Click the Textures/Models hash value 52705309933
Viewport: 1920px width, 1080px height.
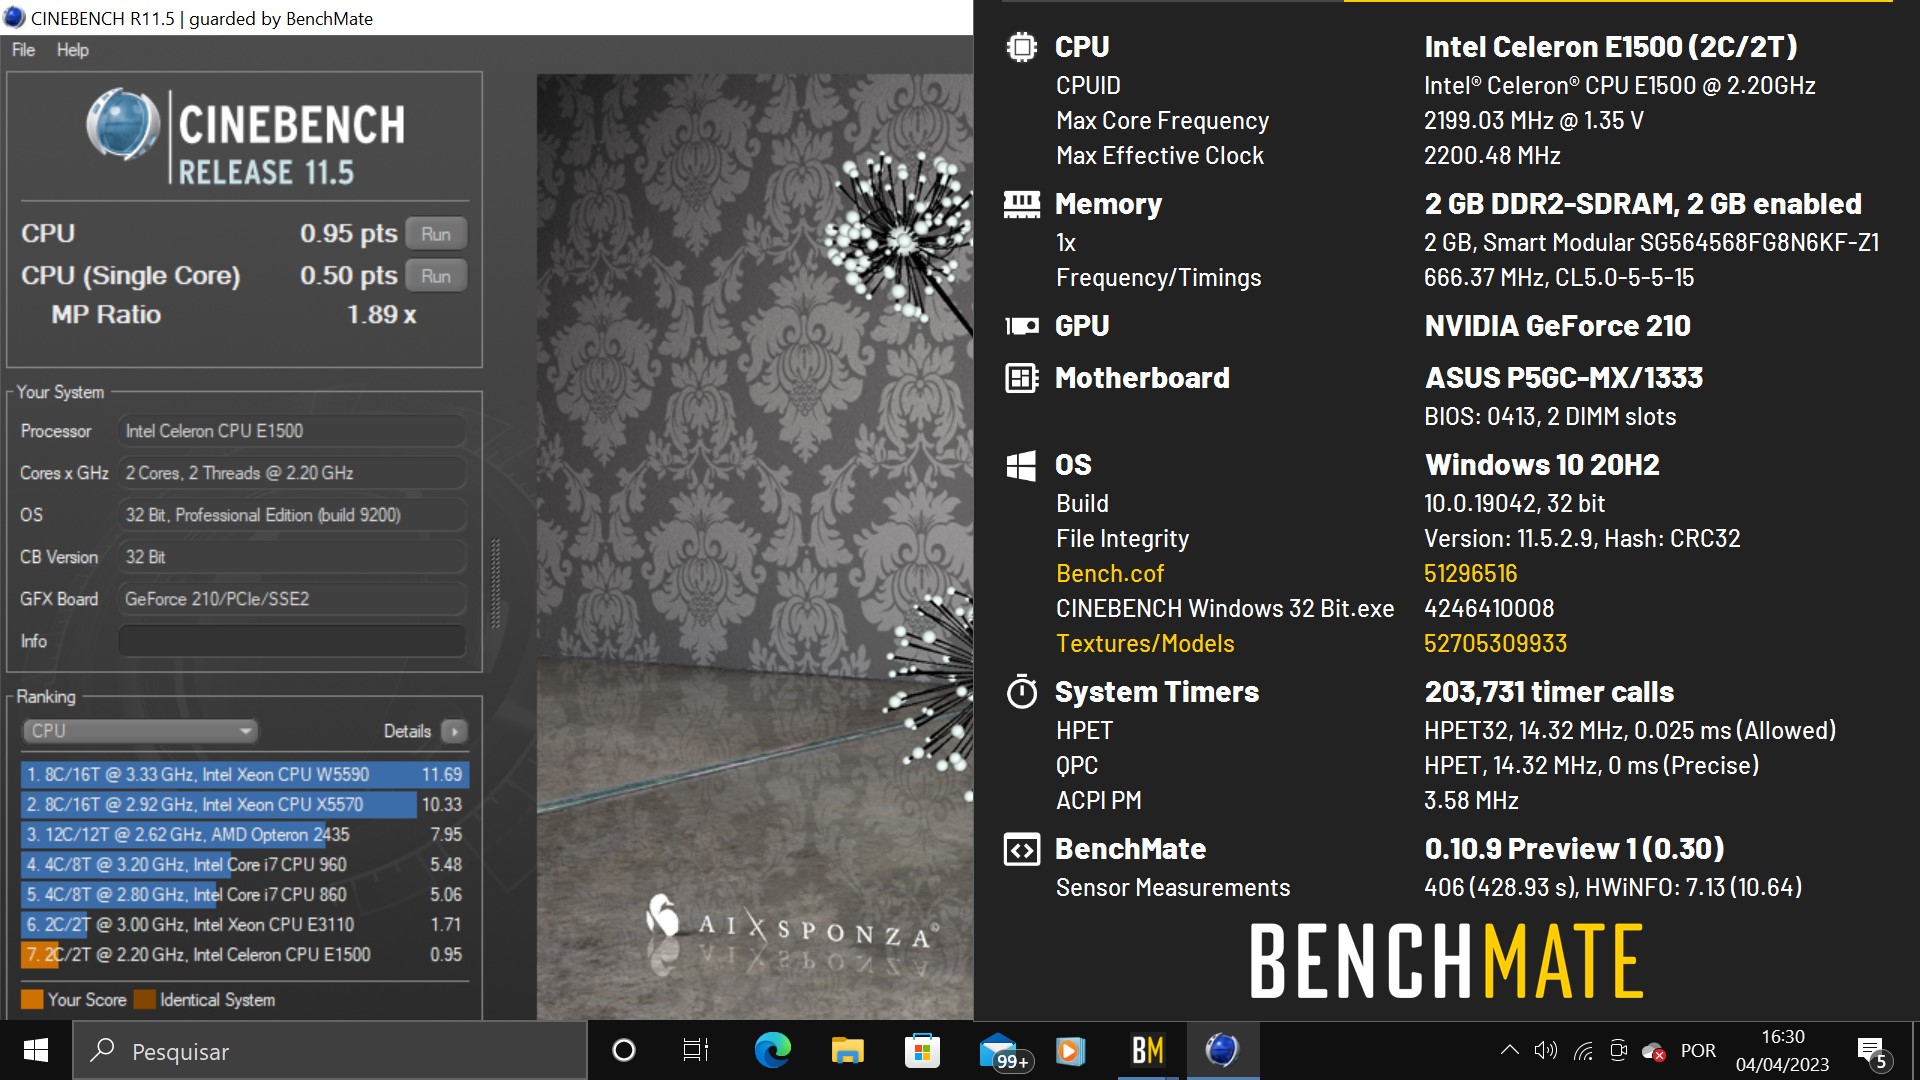point(1495,644)
